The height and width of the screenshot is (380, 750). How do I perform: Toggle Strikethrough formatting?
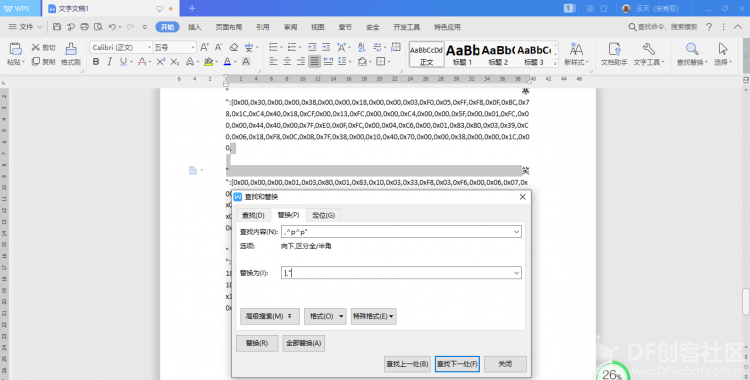click(142, 62)
